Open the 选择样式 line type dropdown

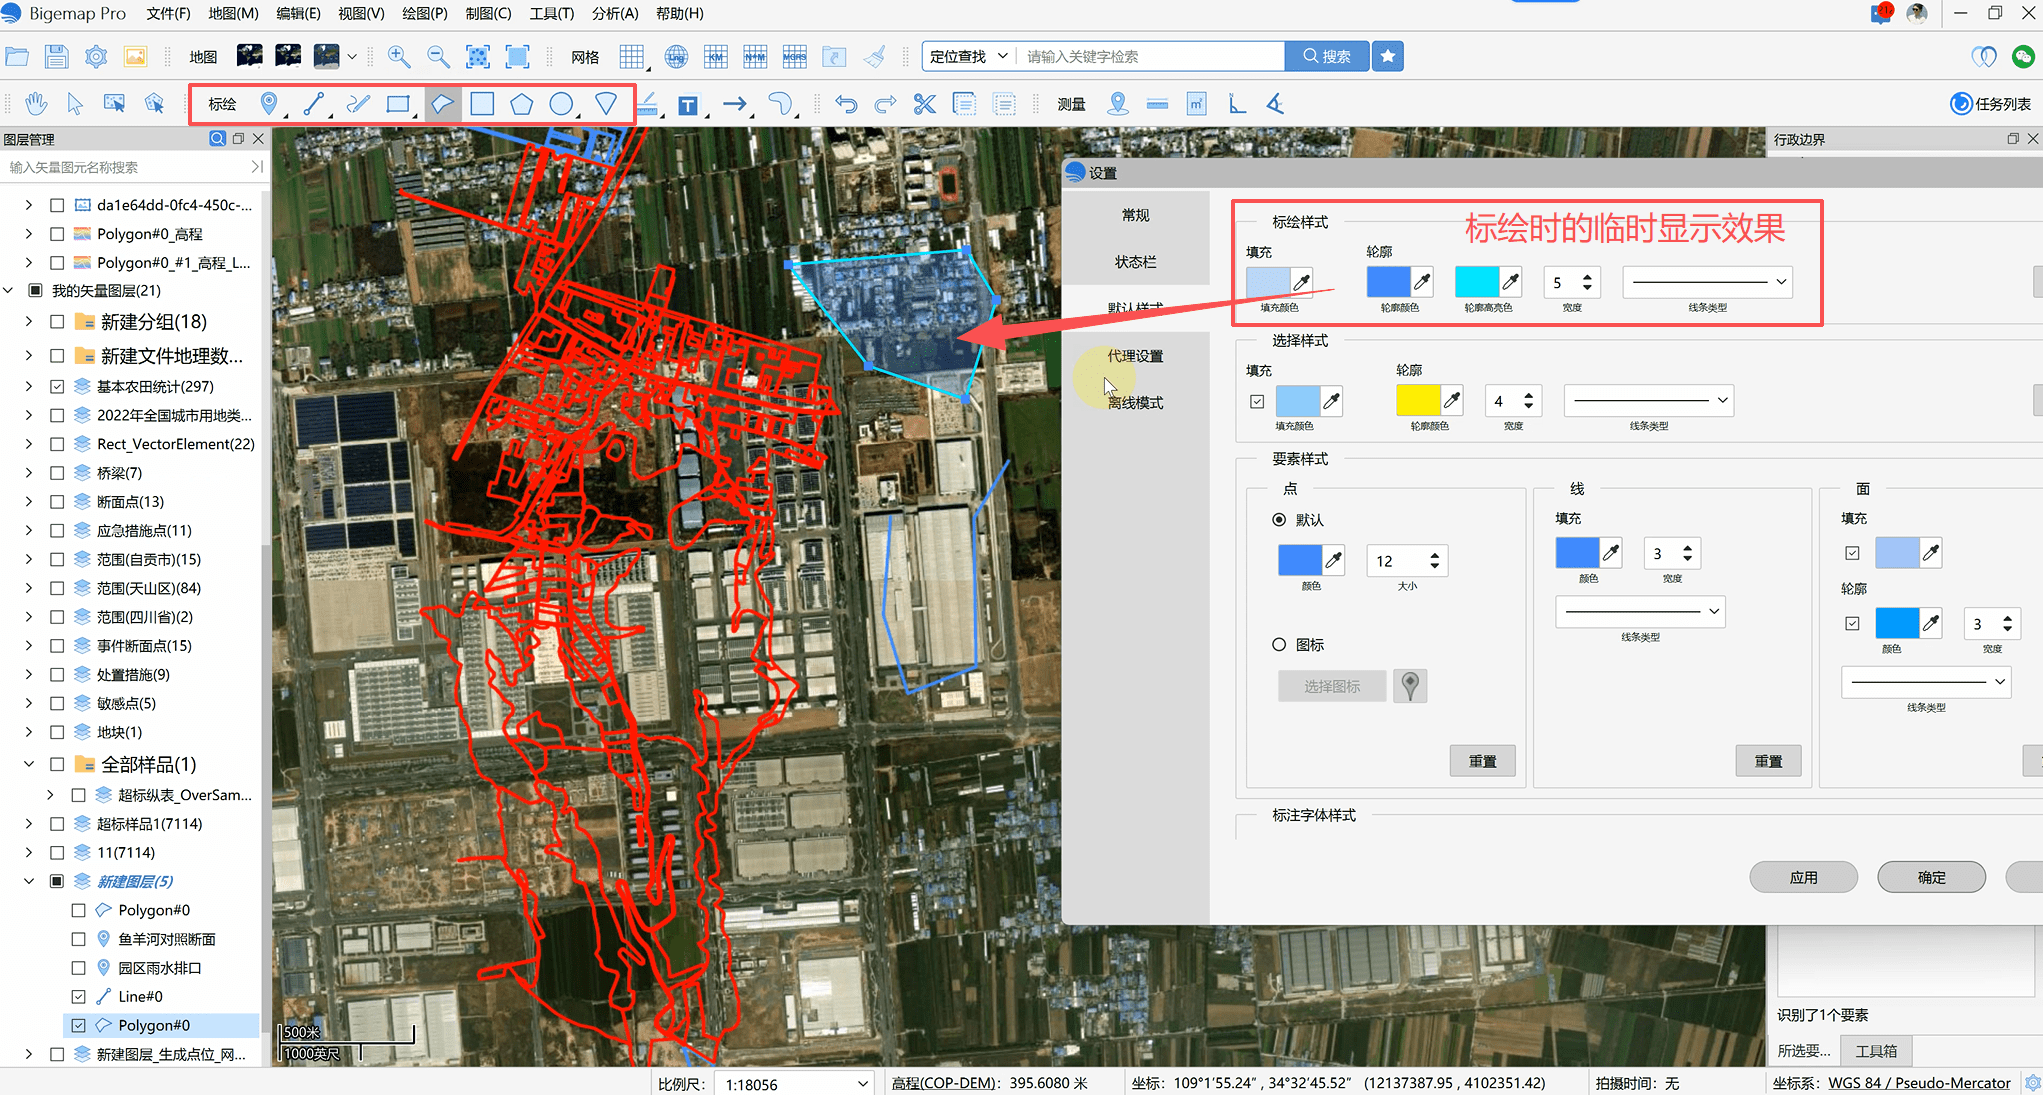[1648, 400]
